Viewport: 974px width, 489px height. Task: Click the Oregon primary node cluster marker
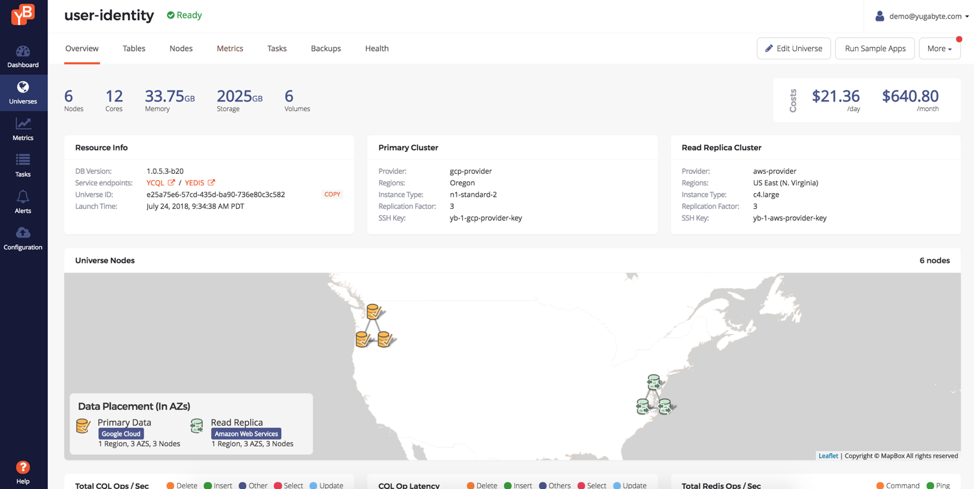pos(374,327)
